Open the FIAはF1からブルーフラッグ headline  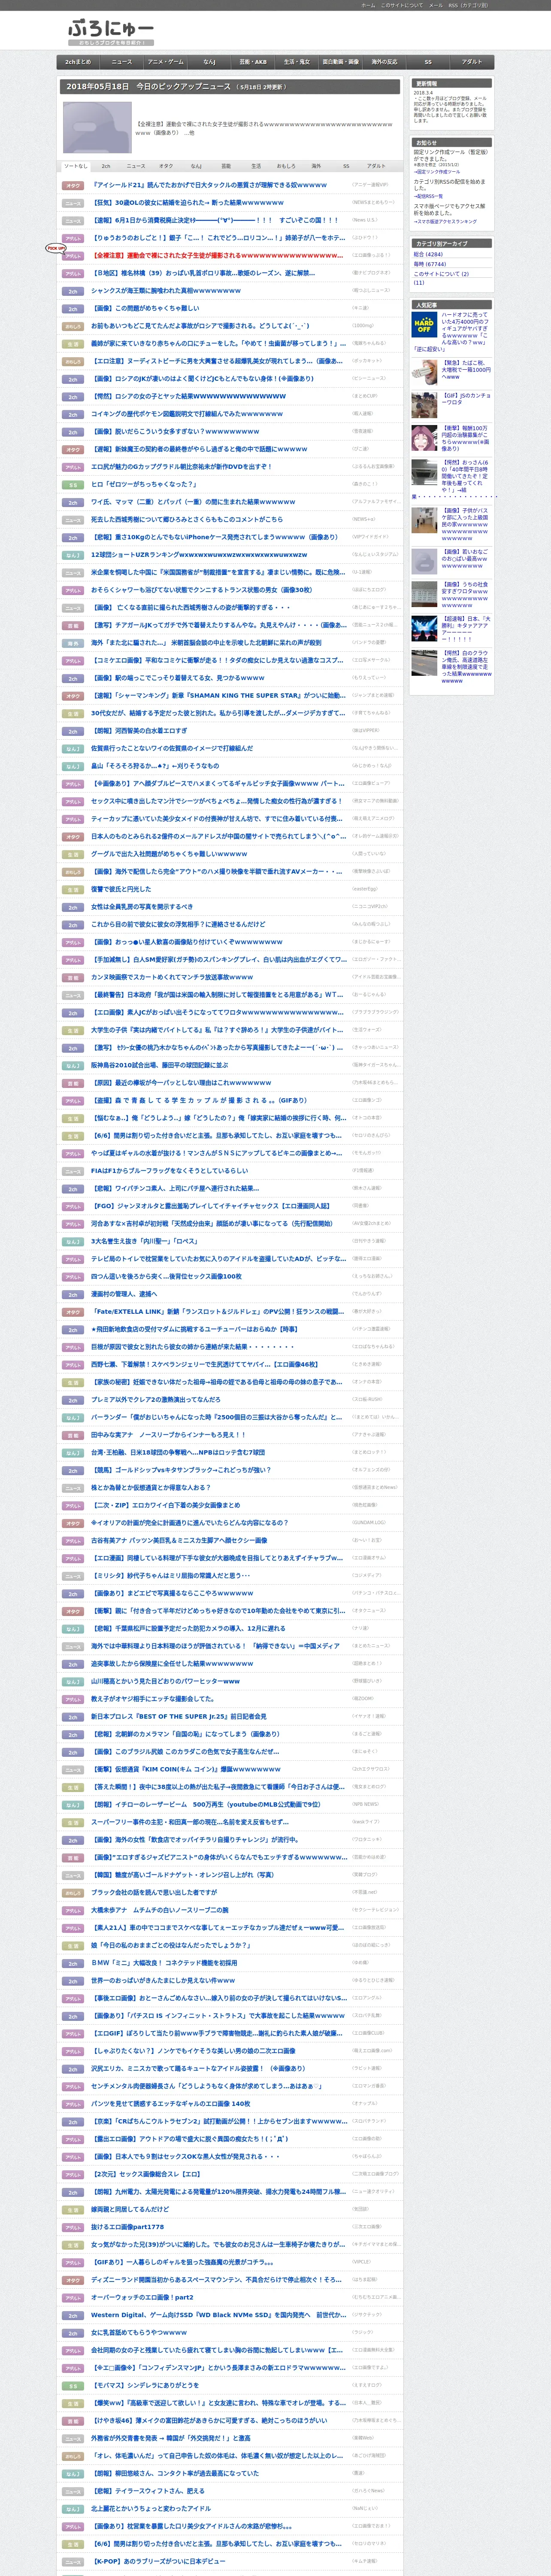(170, 1171)
